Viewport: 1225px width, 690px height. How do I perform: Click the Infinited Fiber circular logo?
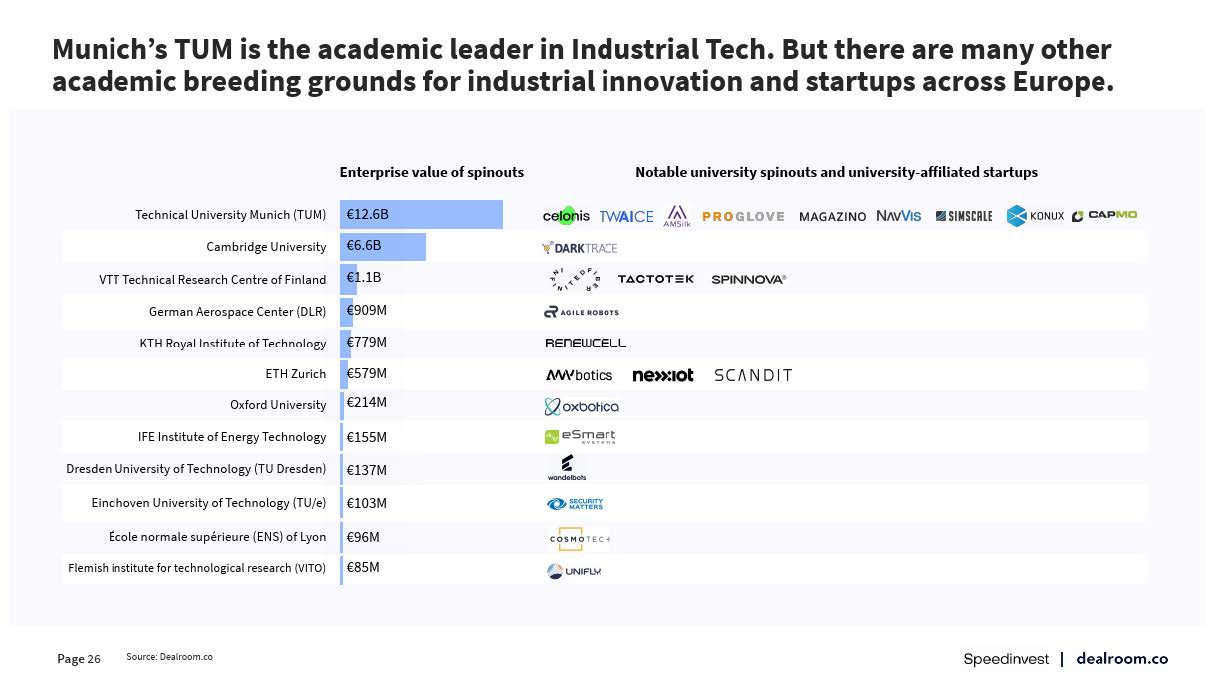(572, 280)
